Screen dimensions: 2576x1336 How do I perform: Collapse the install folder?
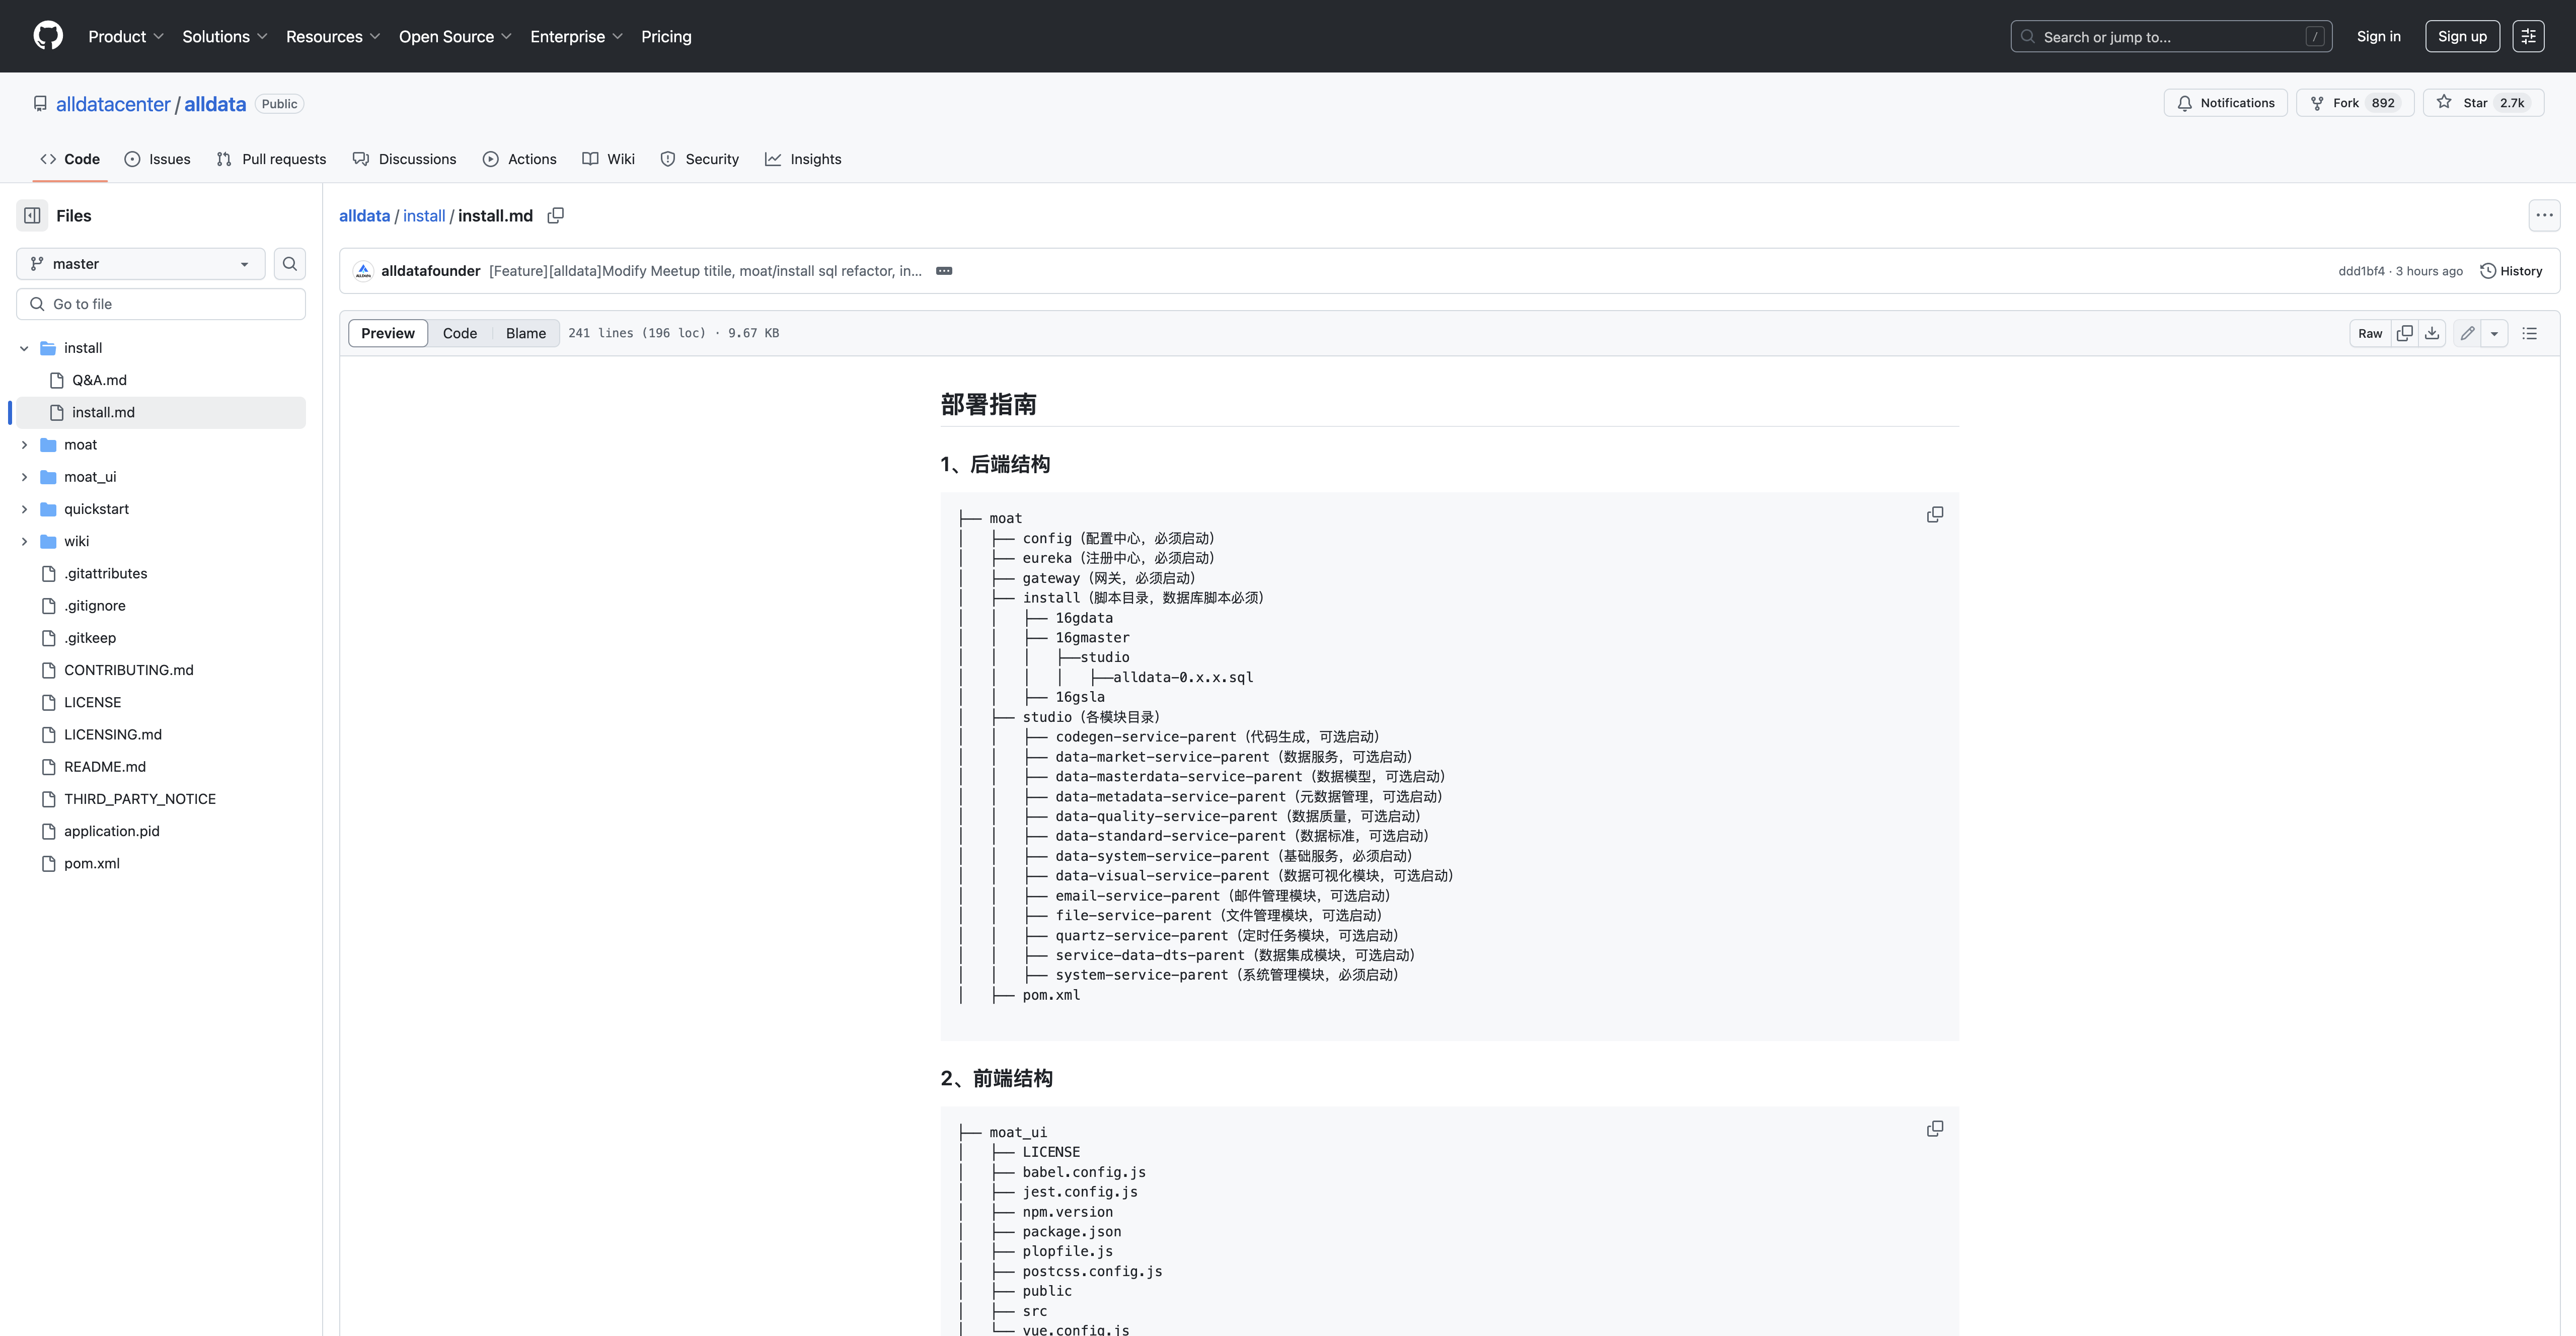pos(24,348)
